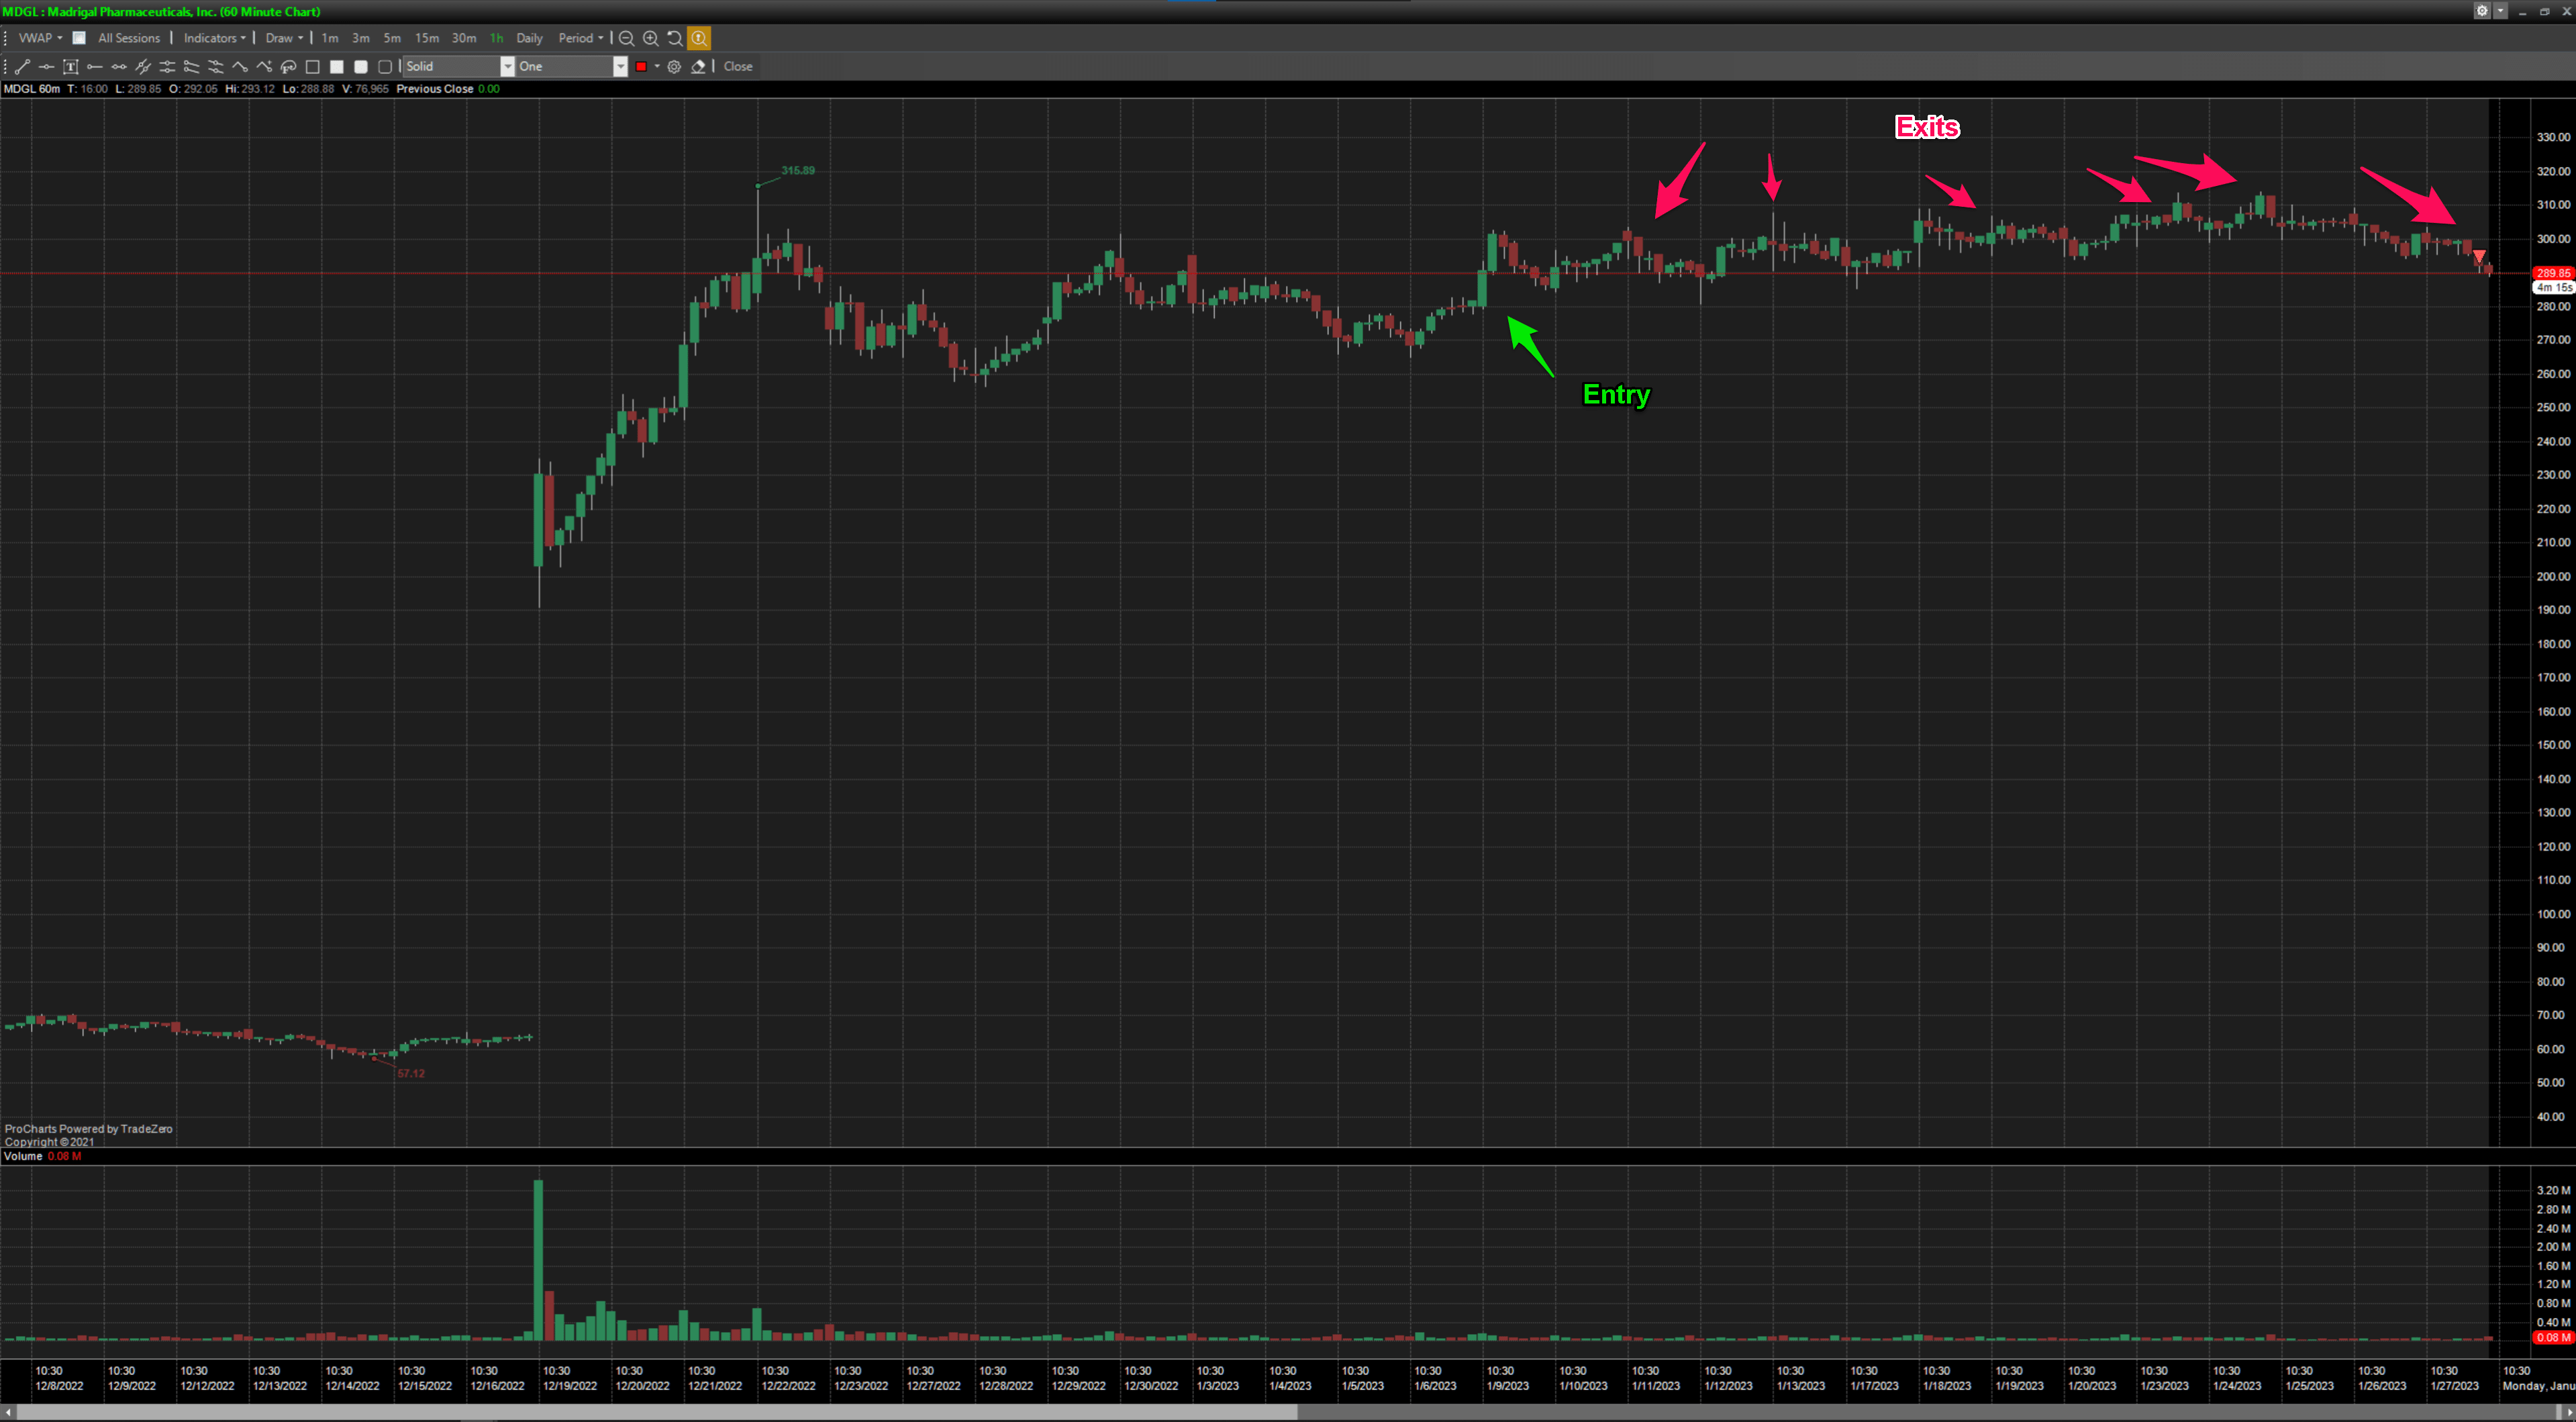
Task: Click the reset zoom icon
Action: (x=675, y=38)
